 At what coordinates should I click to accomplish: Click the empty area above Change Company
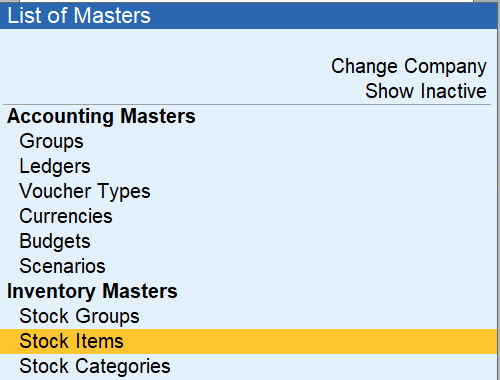click(x=248, y=42)
